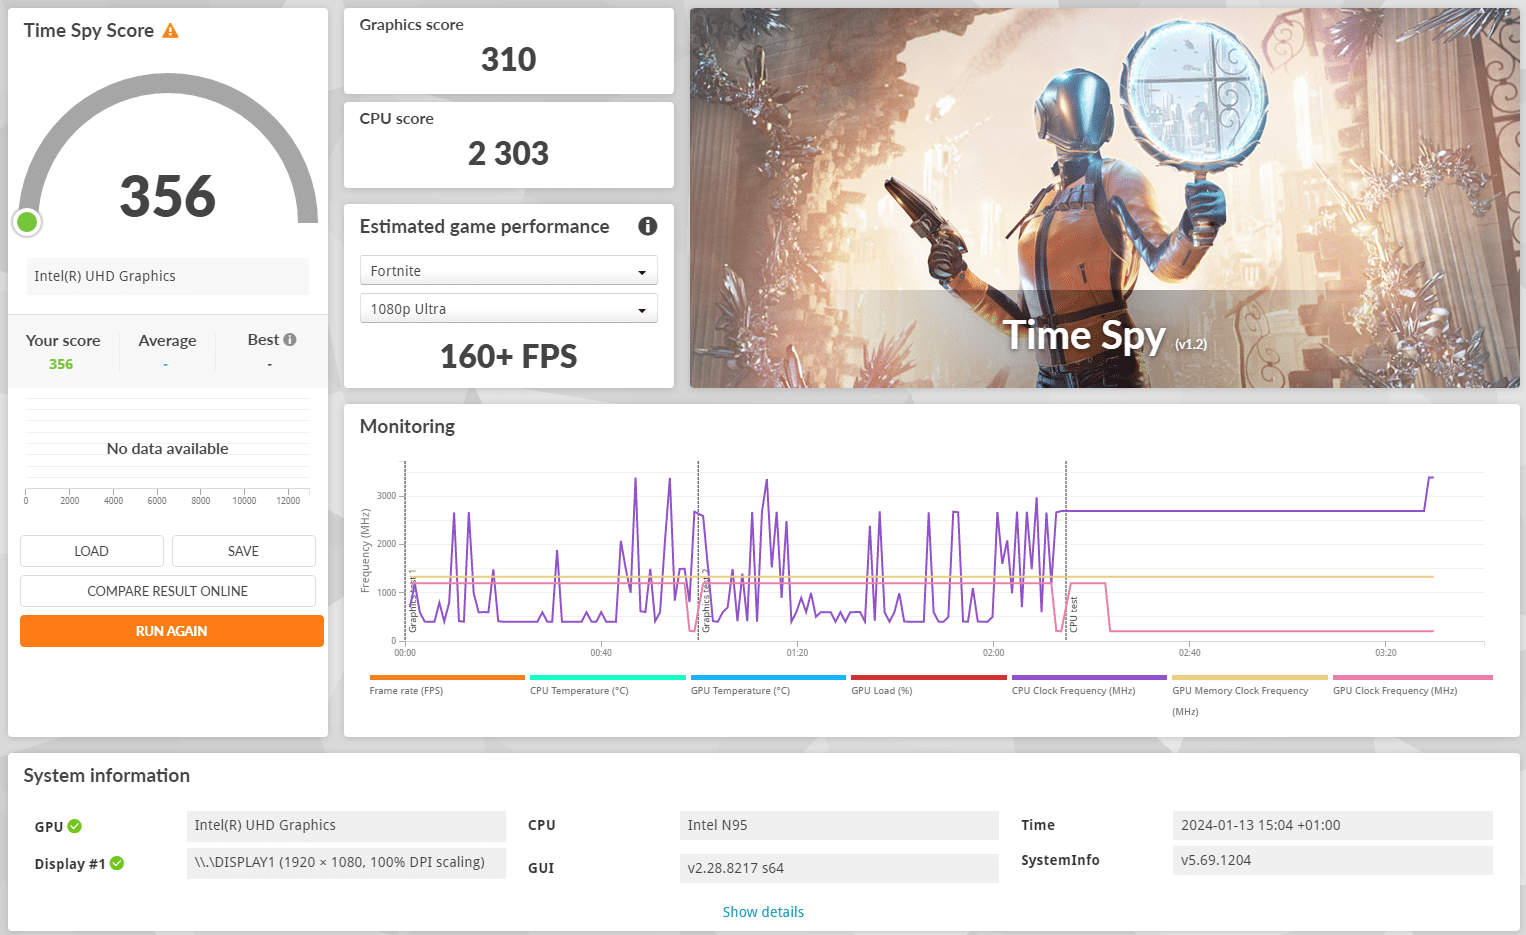Expand the 1080p Ultra resolution dropdown
Screen dimensions: 1526x935
click(508, 309)
